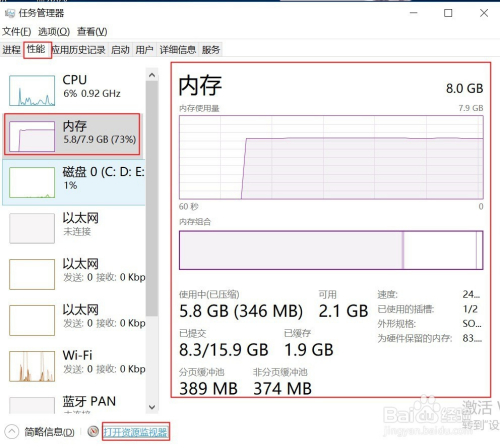The width and height of the screenshot is (500, 448).
Task: Open the 查看(V) menu
Action: click(92, 32)
